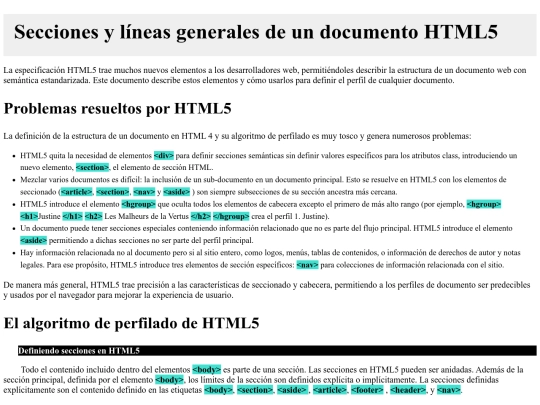Click the closing </h2> tag
The width and height of the screenshot is (540, 405).
coord(201,217)
